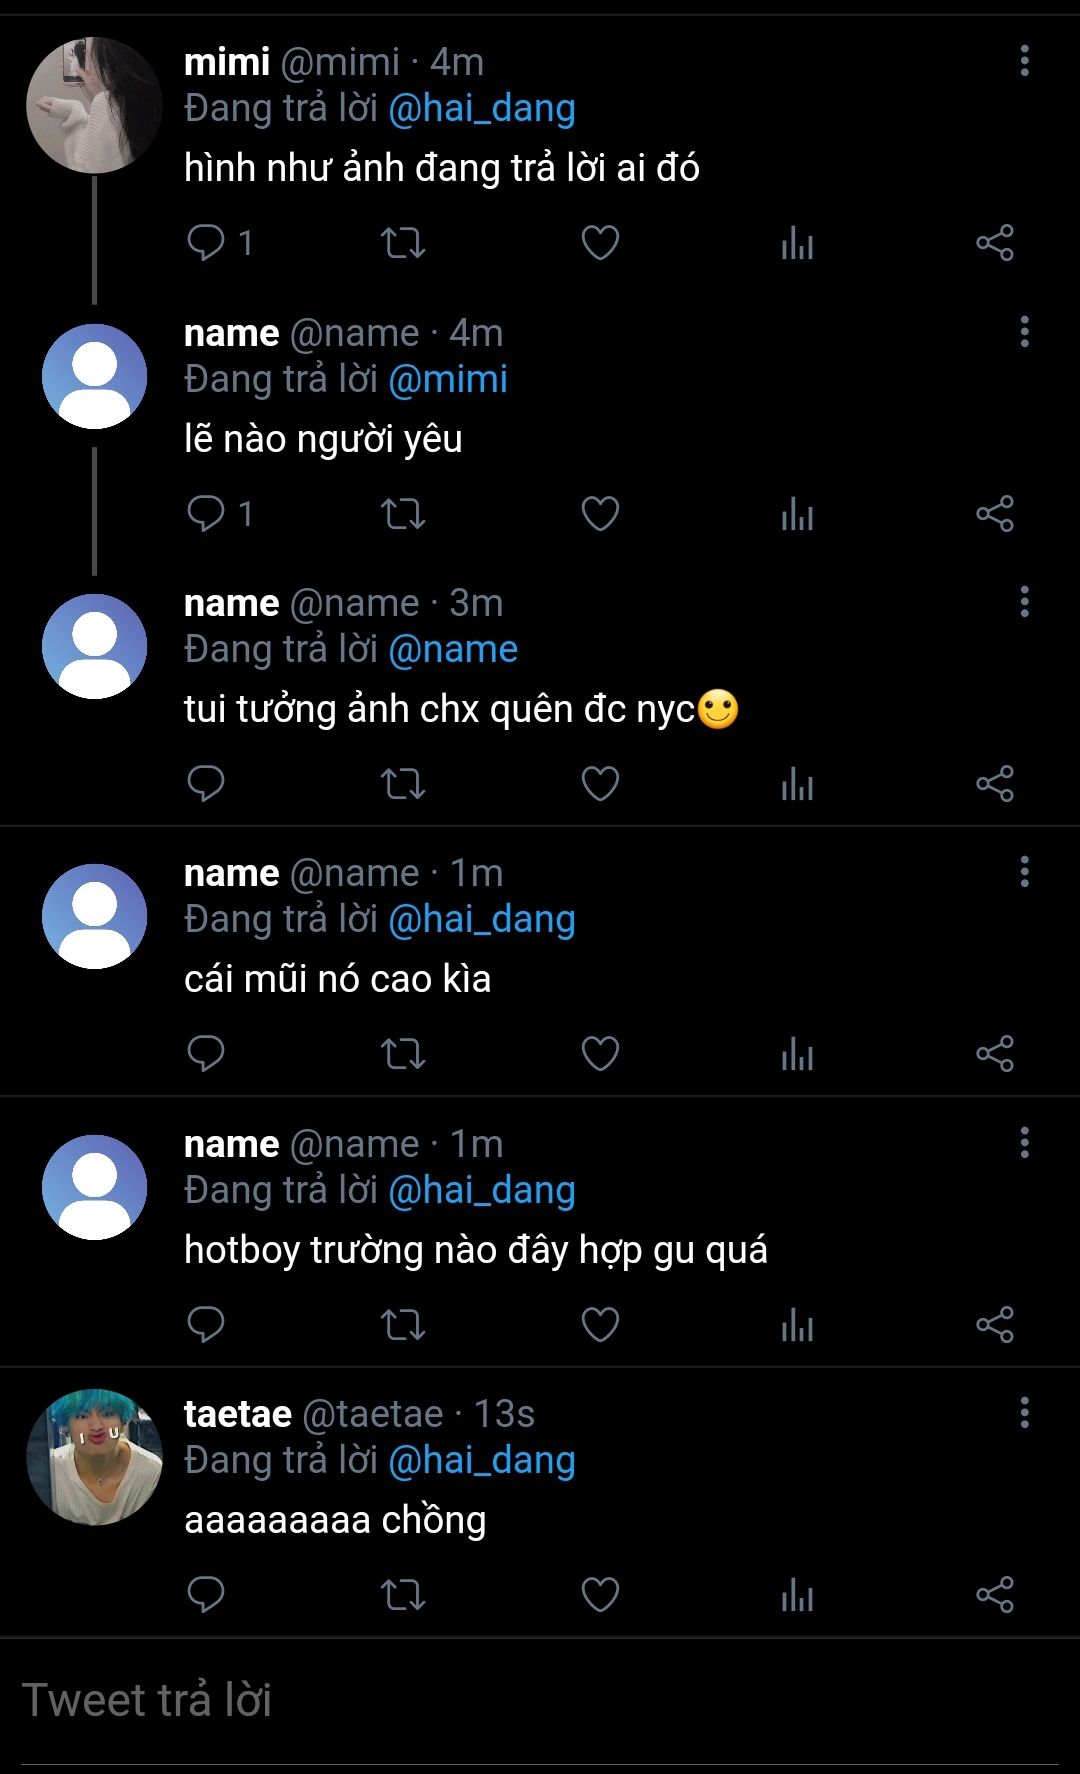Open mimi's profile picture

tap(94, 105)
